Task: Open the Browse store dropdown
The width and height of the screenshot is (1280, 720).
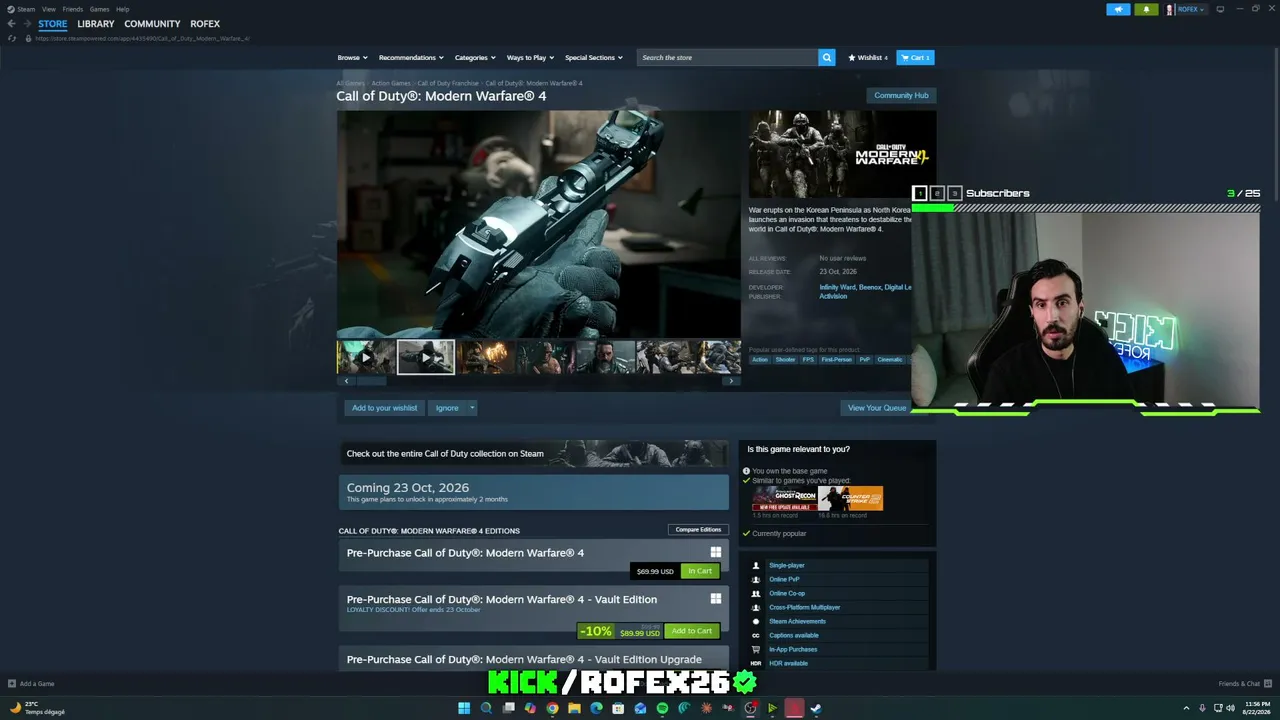Action: click(x=352, y=58)
